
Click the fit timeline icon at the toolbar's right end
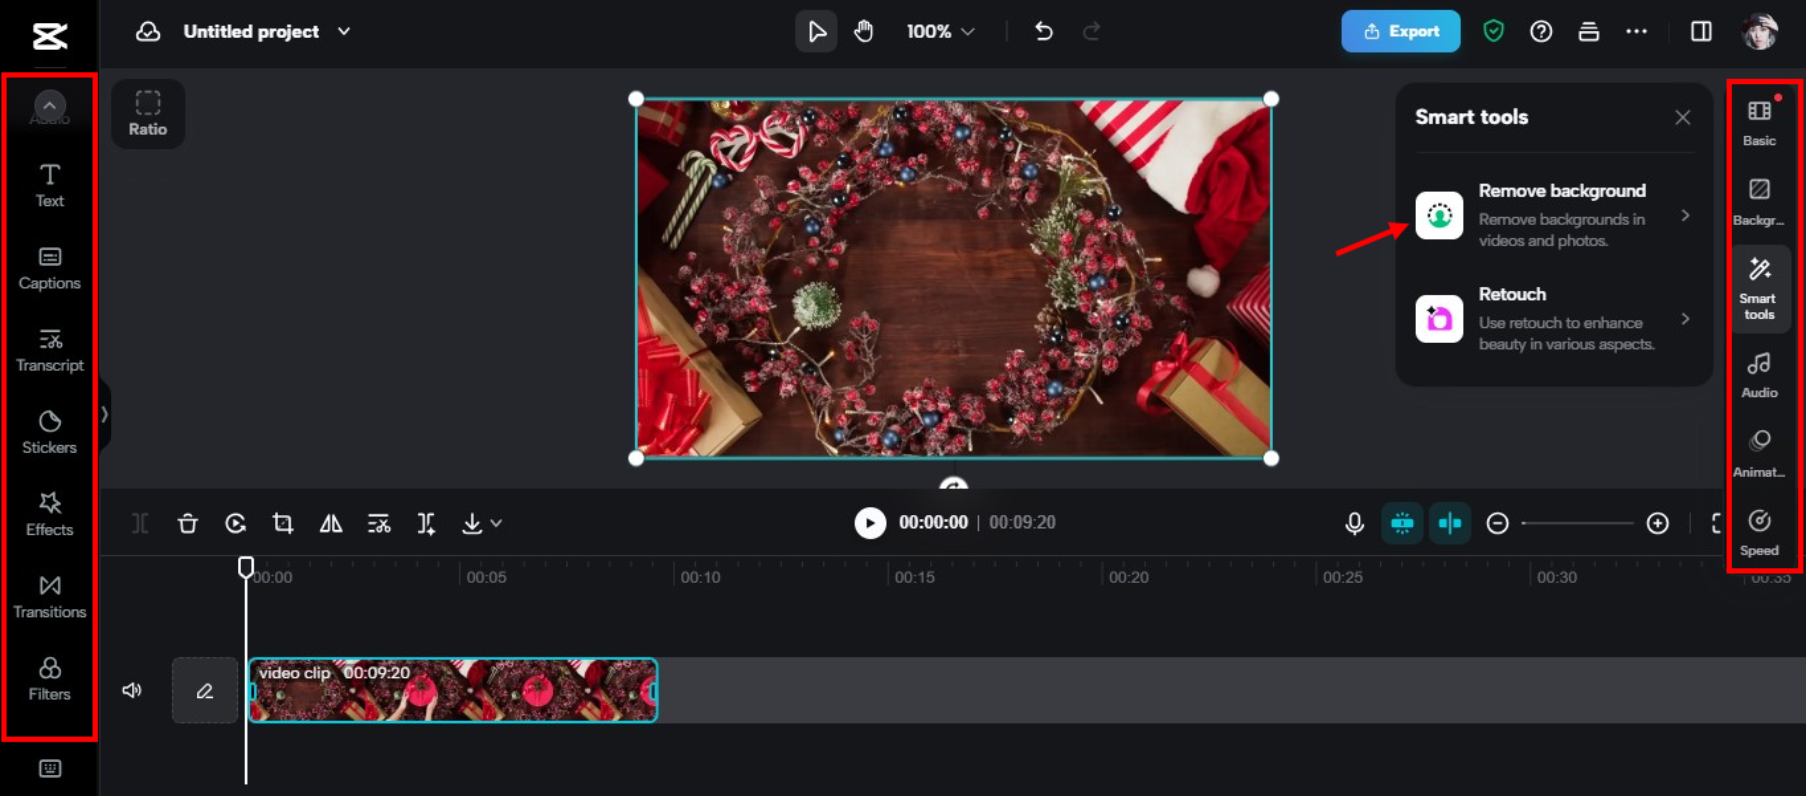1716,523
